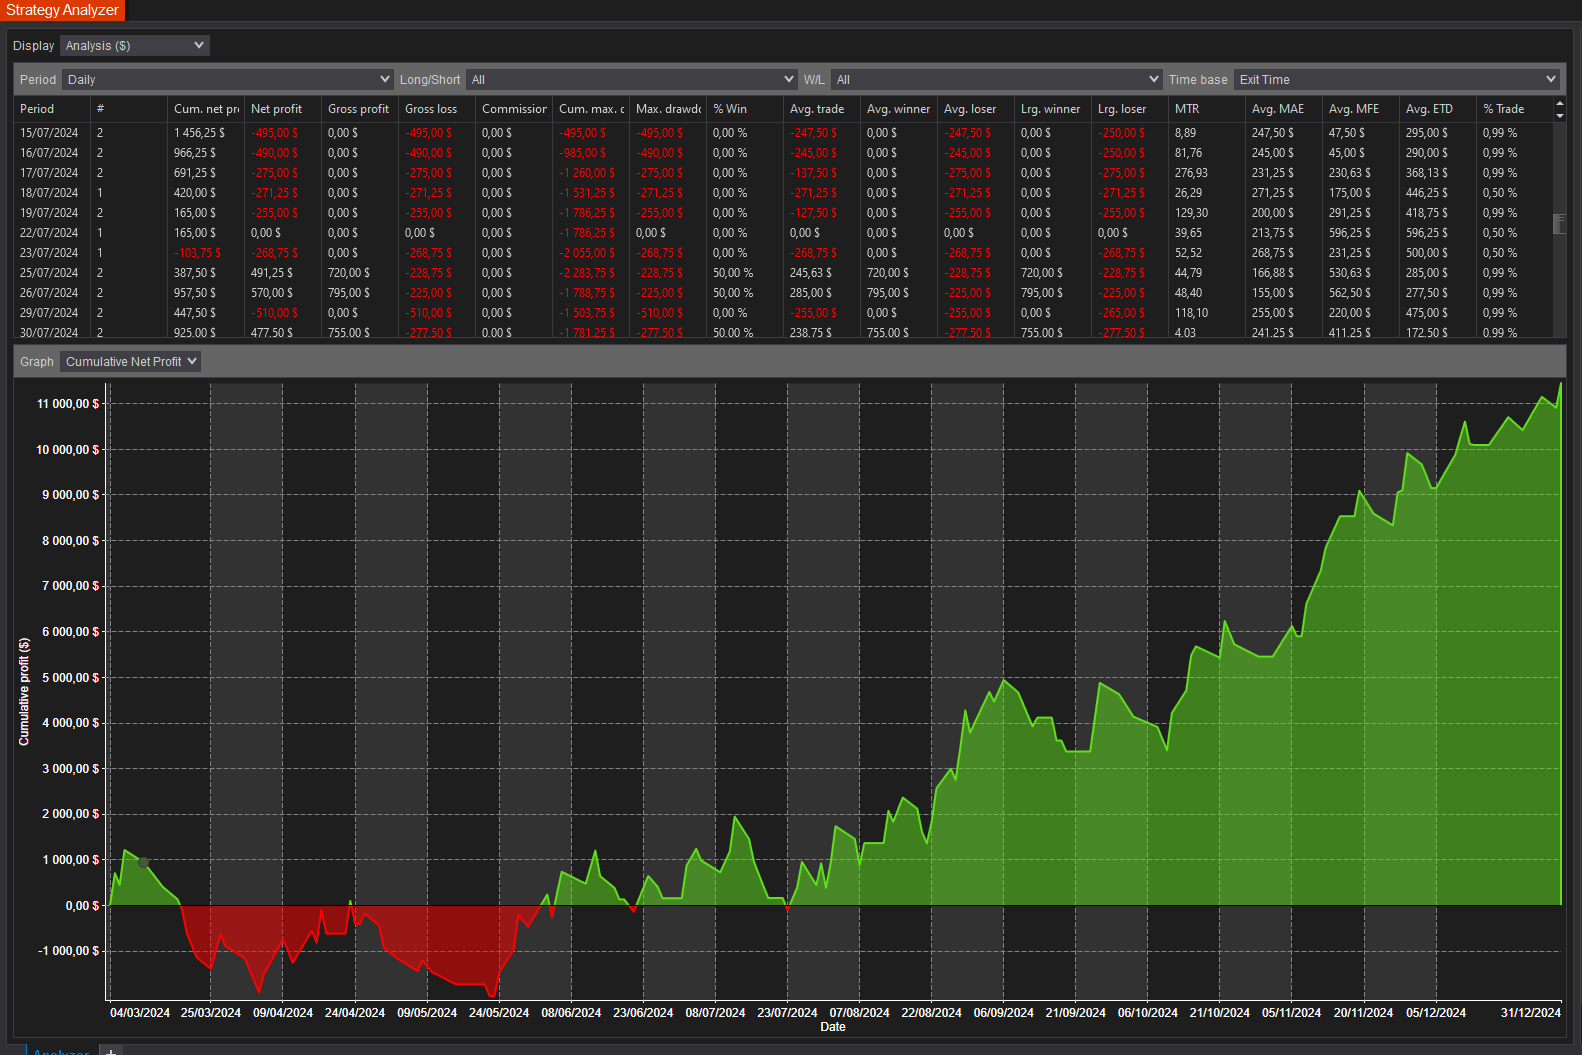Click the 11 000,00 $ y-axis label
This screenshot has height=1055, width=1582.
pos(68,404)
